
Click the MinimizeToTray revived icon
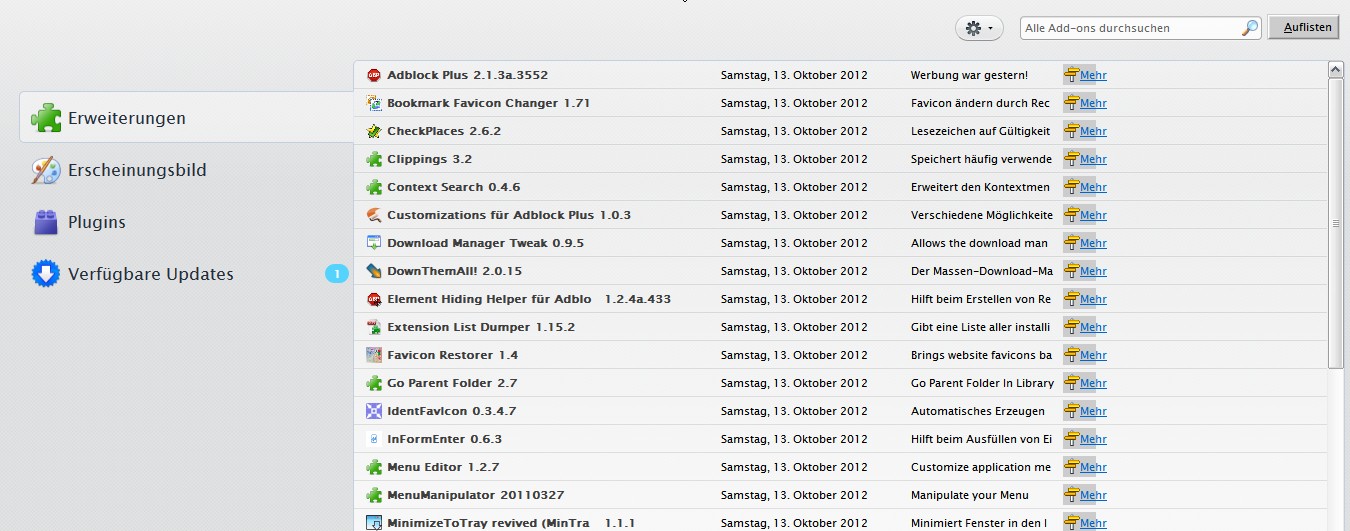pyautogui.click(x=374, y=523)
